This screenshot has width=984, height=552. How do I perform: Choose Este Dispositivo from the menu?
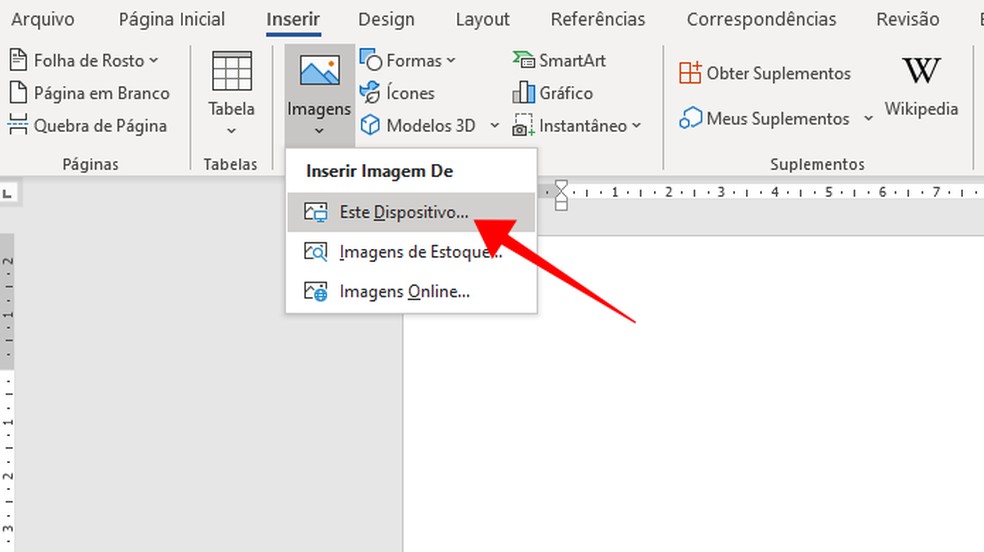(403, 212)
